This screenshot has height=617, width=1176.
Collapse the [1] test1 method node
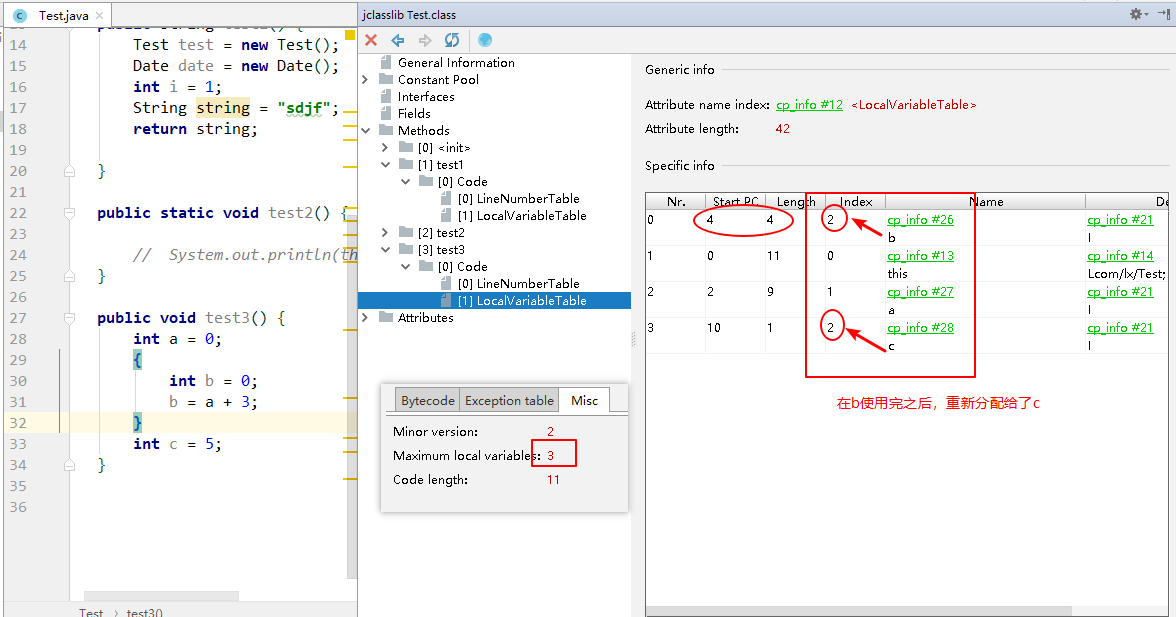[x=386, y=165]
